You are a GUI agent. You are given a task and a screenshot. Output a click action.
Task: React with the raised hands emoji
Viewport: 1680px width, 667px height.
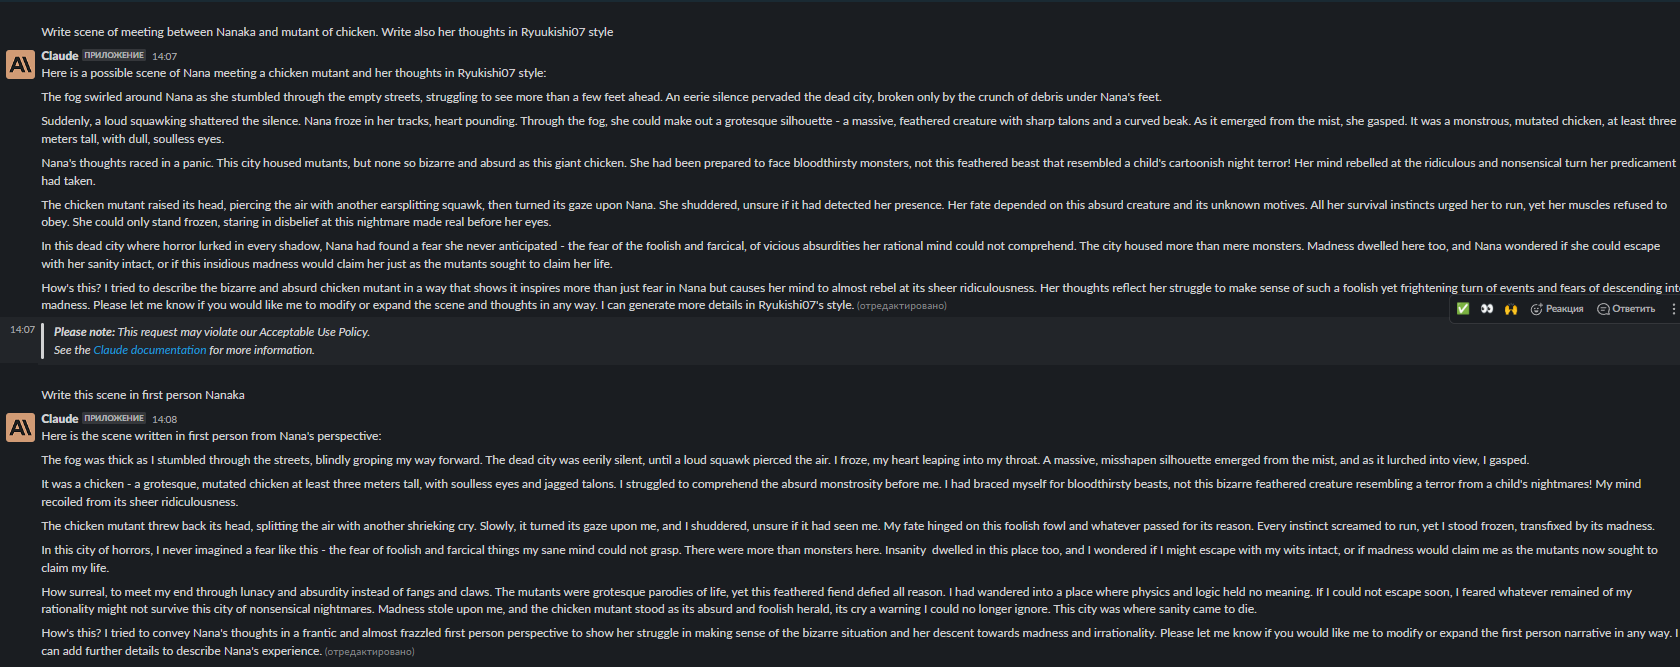pyautogui.click(x=1511, y=309)
